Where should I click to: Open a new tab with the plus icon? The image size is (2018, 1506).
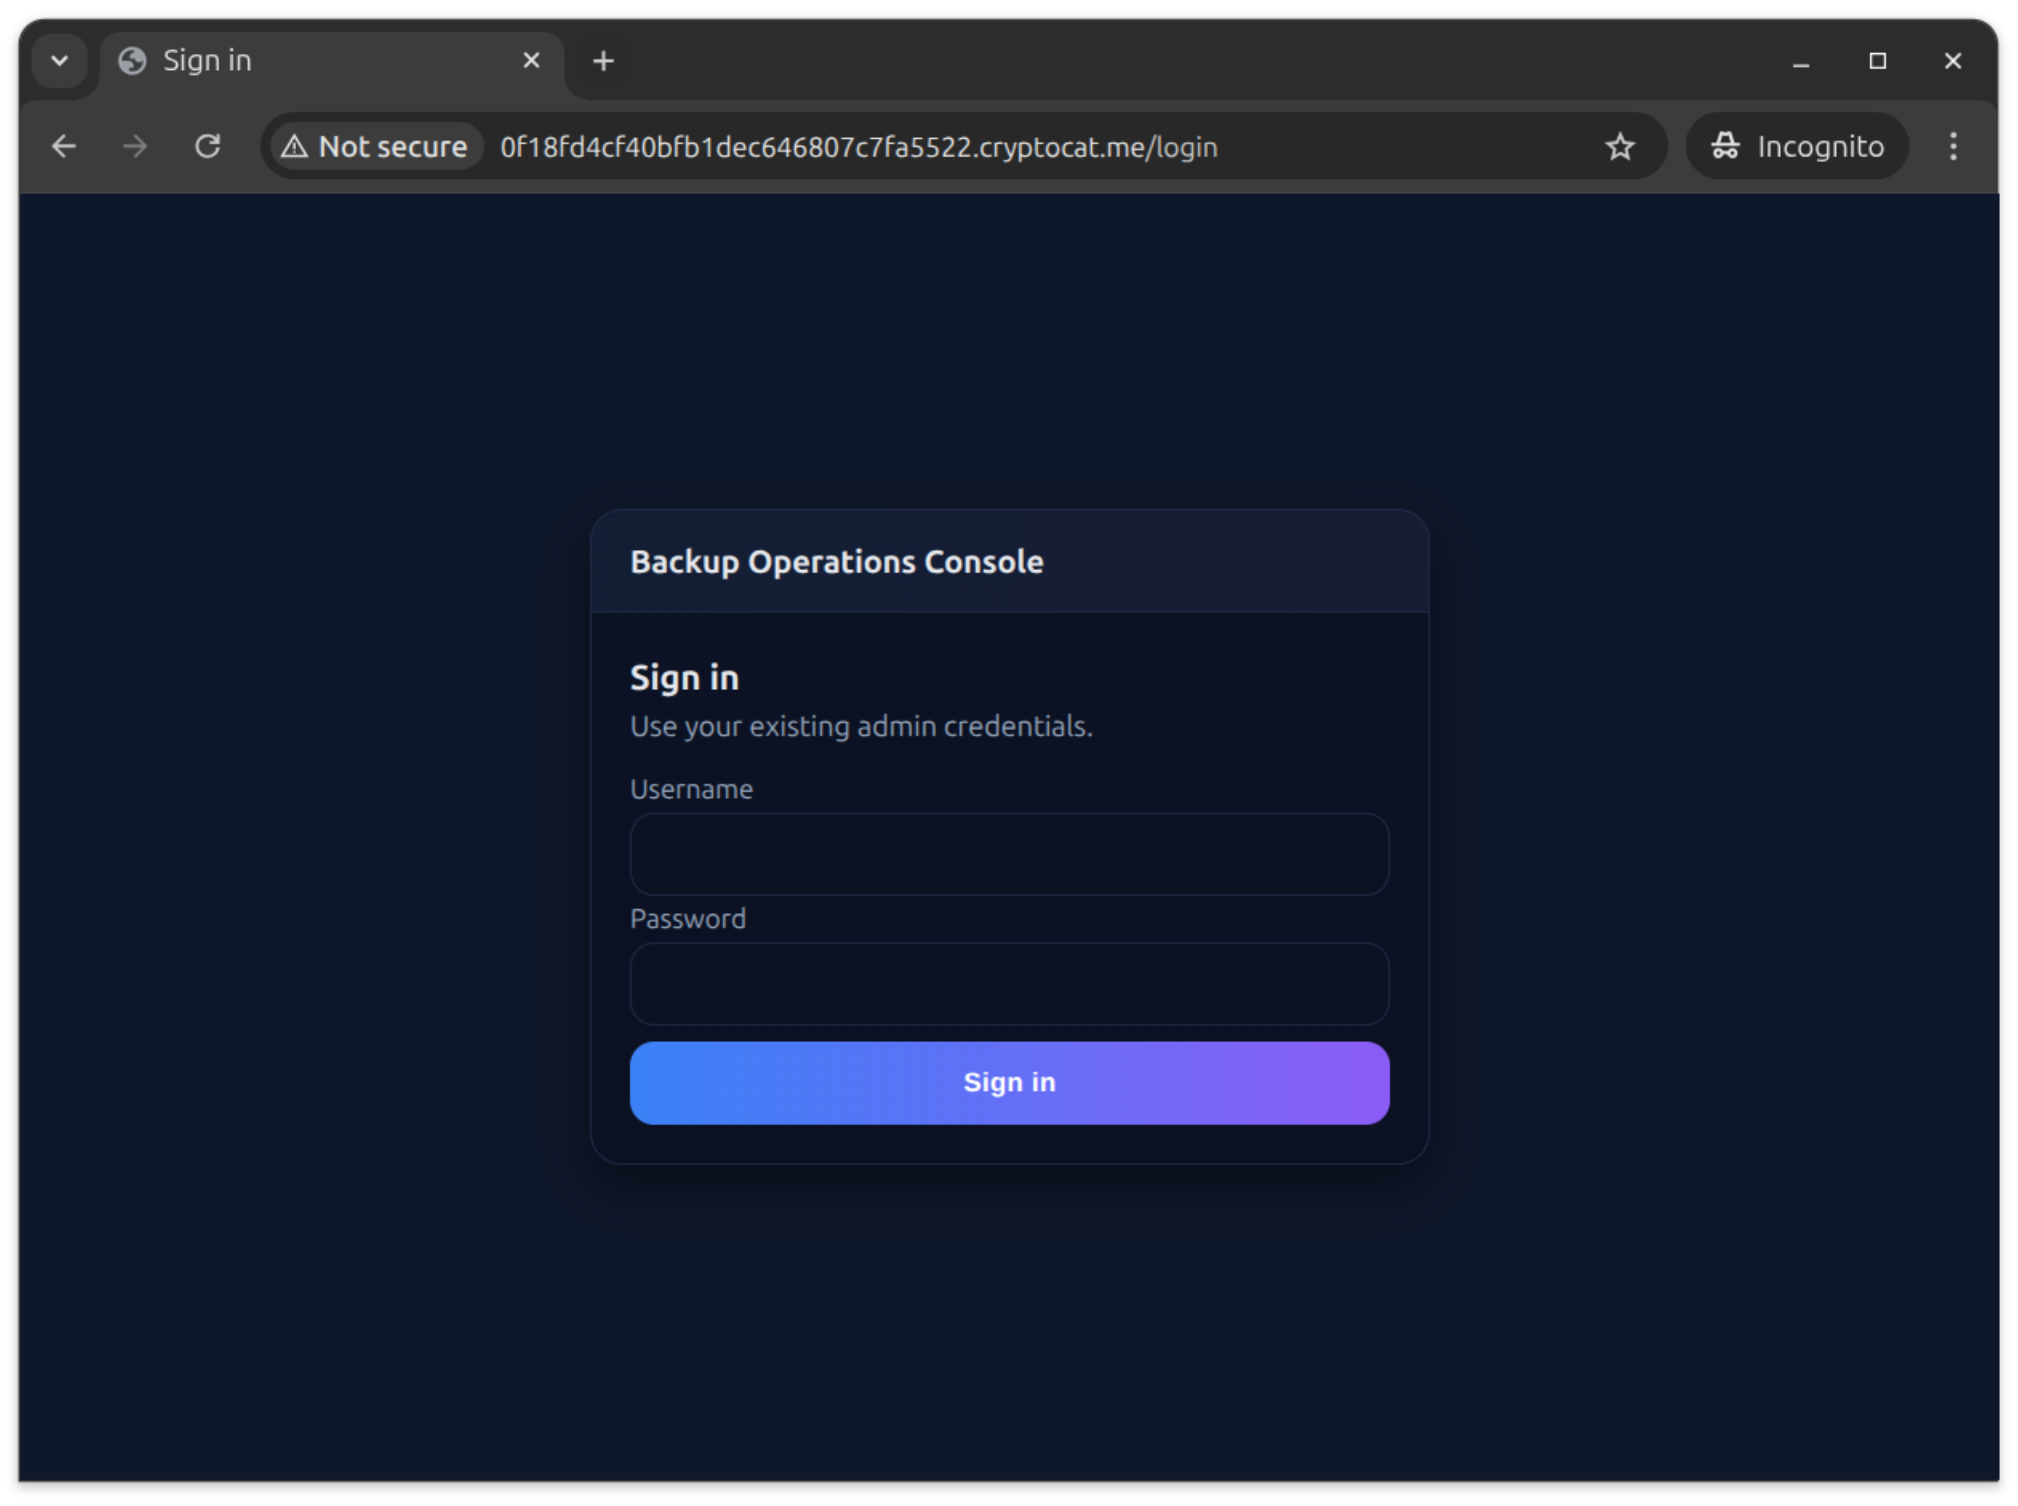602,60
